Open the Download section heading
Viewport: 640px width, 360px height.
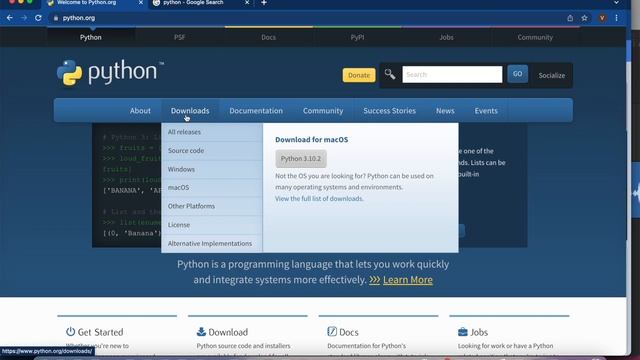tap(228, 332)
